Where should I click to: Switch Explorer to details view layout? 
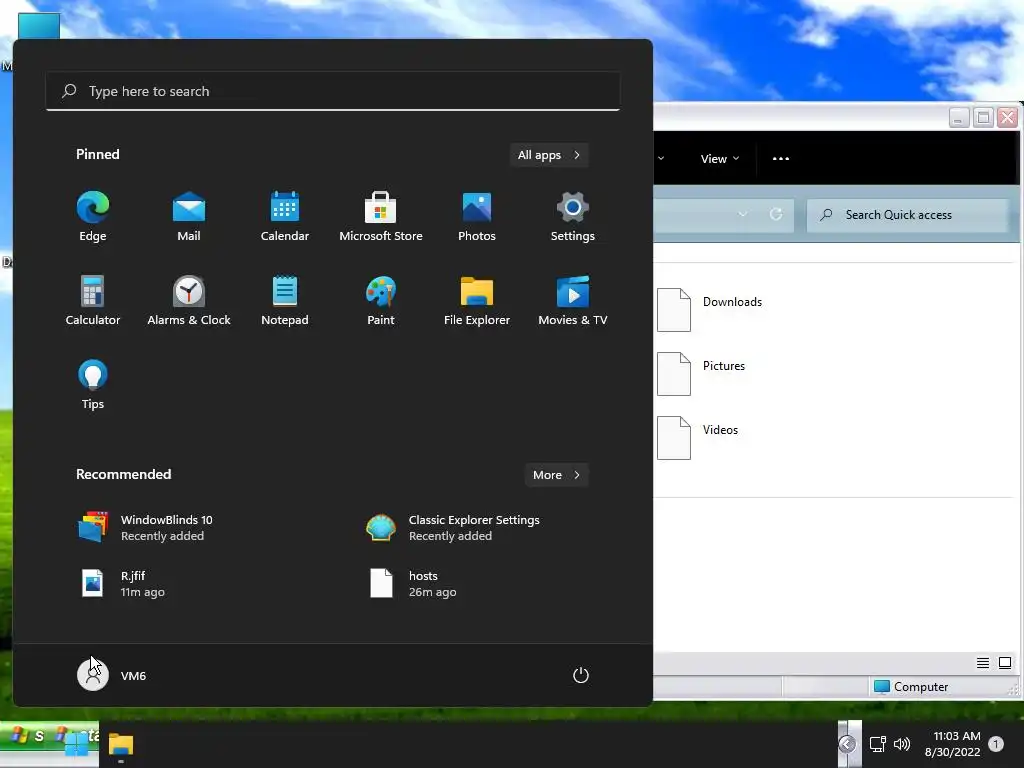pos(982,663)
